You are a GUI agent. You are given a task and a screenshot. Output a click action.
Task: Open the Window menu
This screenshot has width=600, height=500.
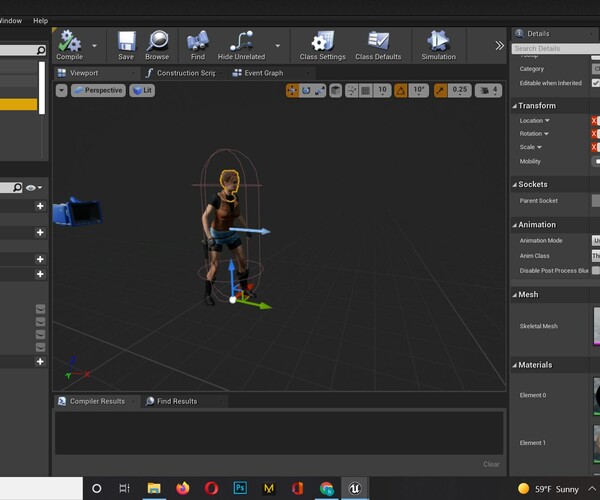click(11, 21)
